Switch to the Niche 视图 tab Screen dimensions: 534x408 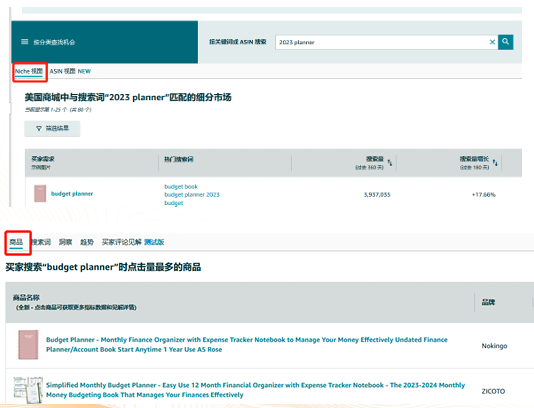coord(29,71)
